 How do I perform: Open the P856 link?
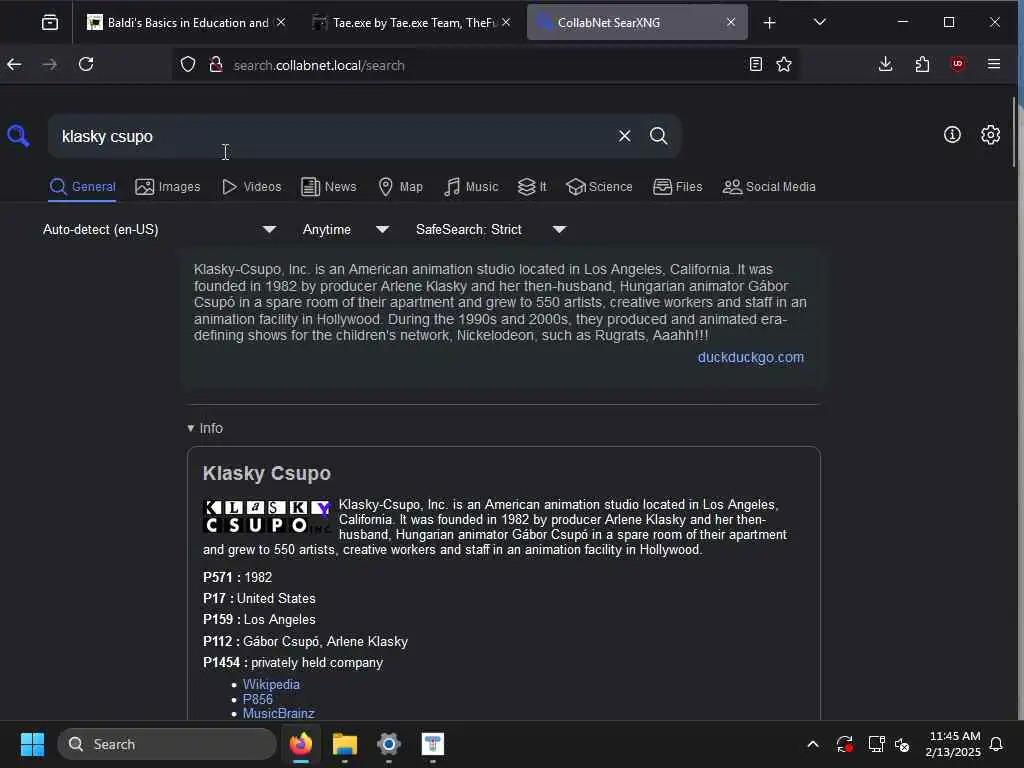[x=258, y=699]
